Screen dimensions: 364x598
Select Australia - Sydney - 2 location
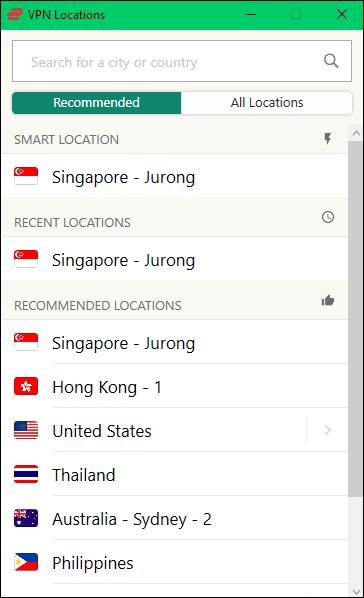[x=175, y=518]
